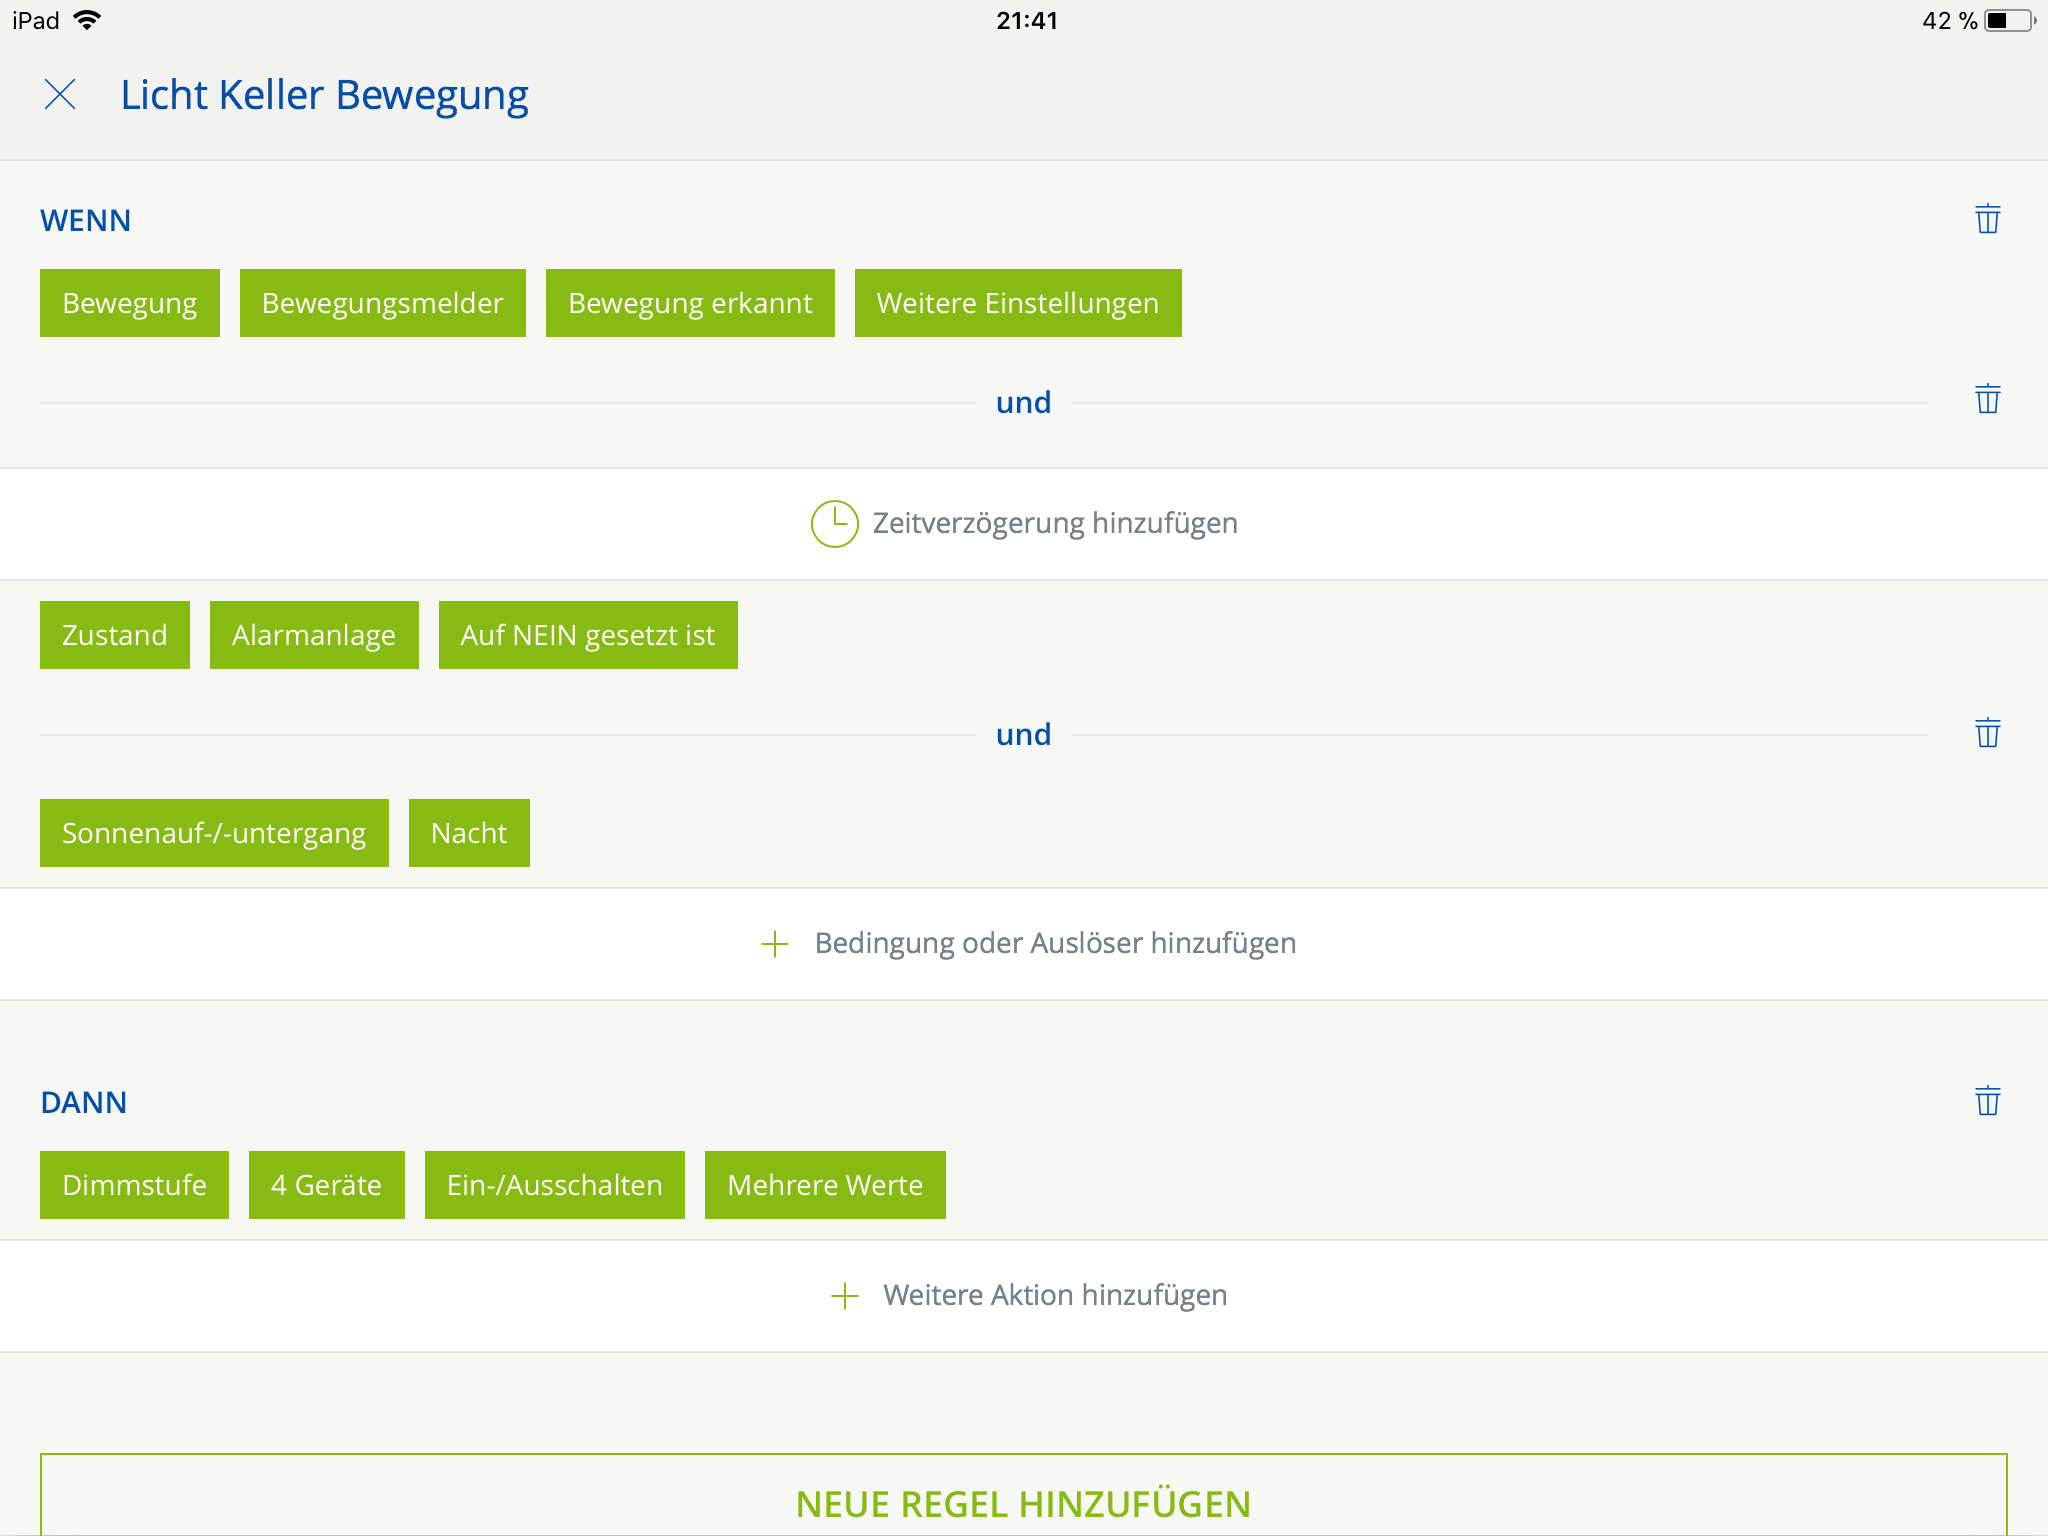Open the Sonnenauf-/-untergang condition tag
This screenshot has height=1536, width=2048.
(214, 833)
